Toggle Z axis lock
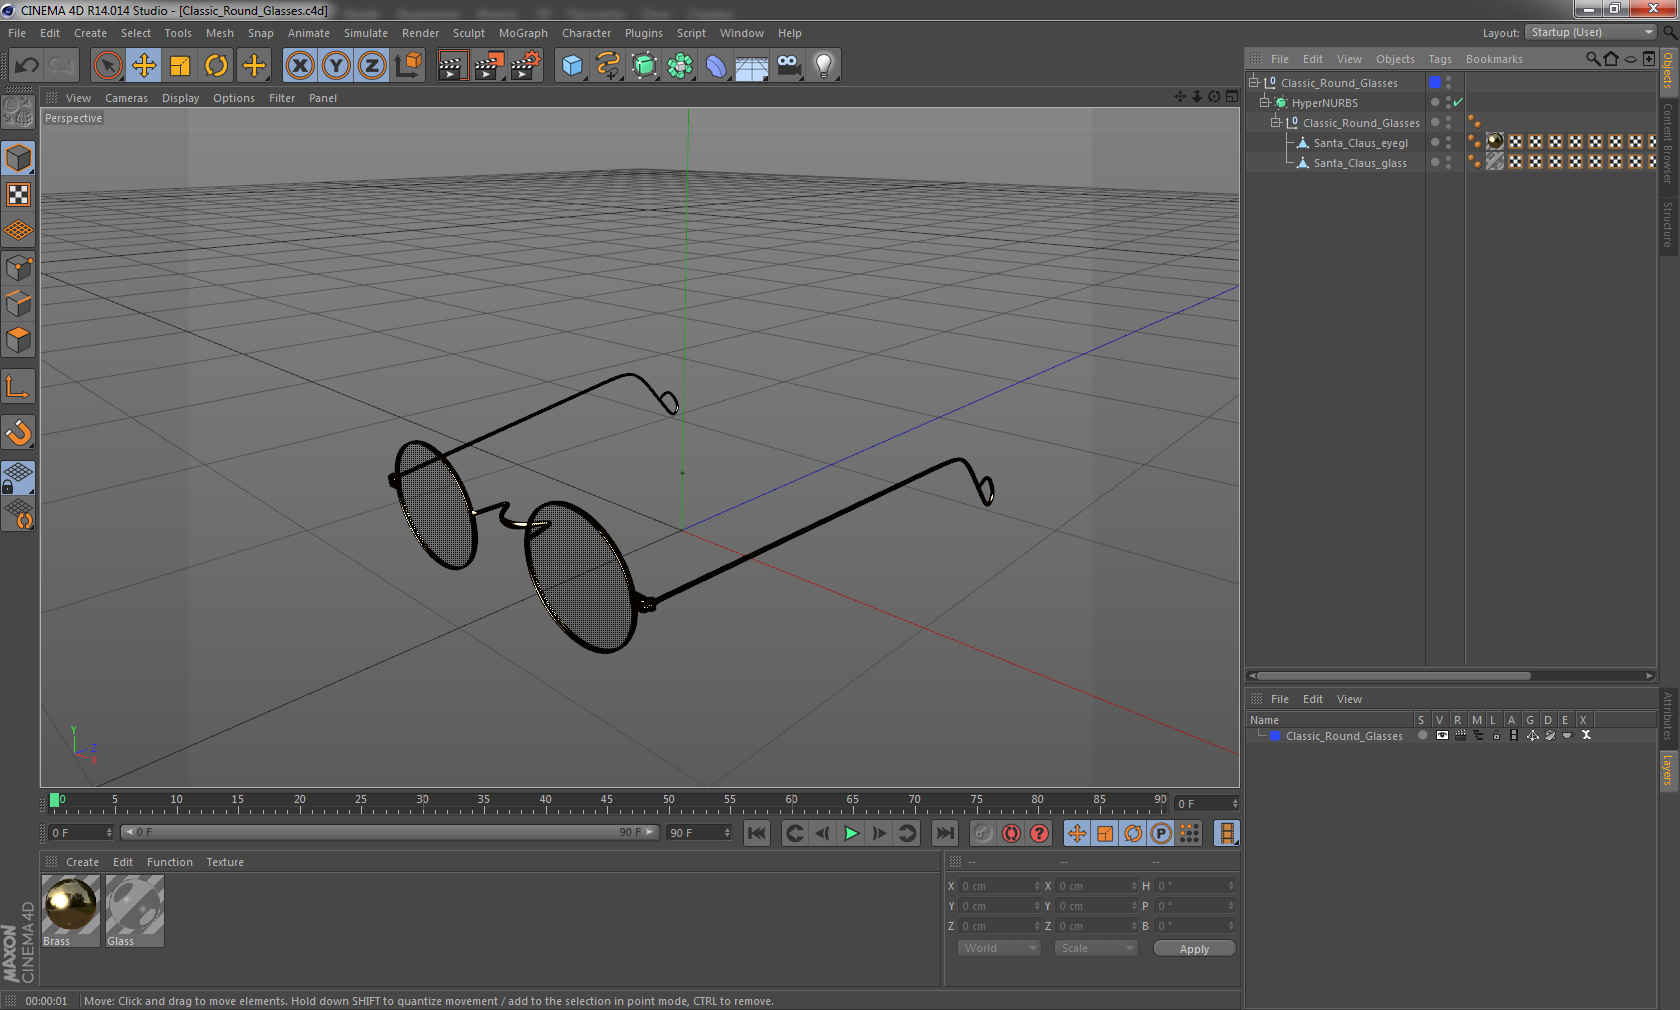 pyautogui.click(x=372, y=66)
